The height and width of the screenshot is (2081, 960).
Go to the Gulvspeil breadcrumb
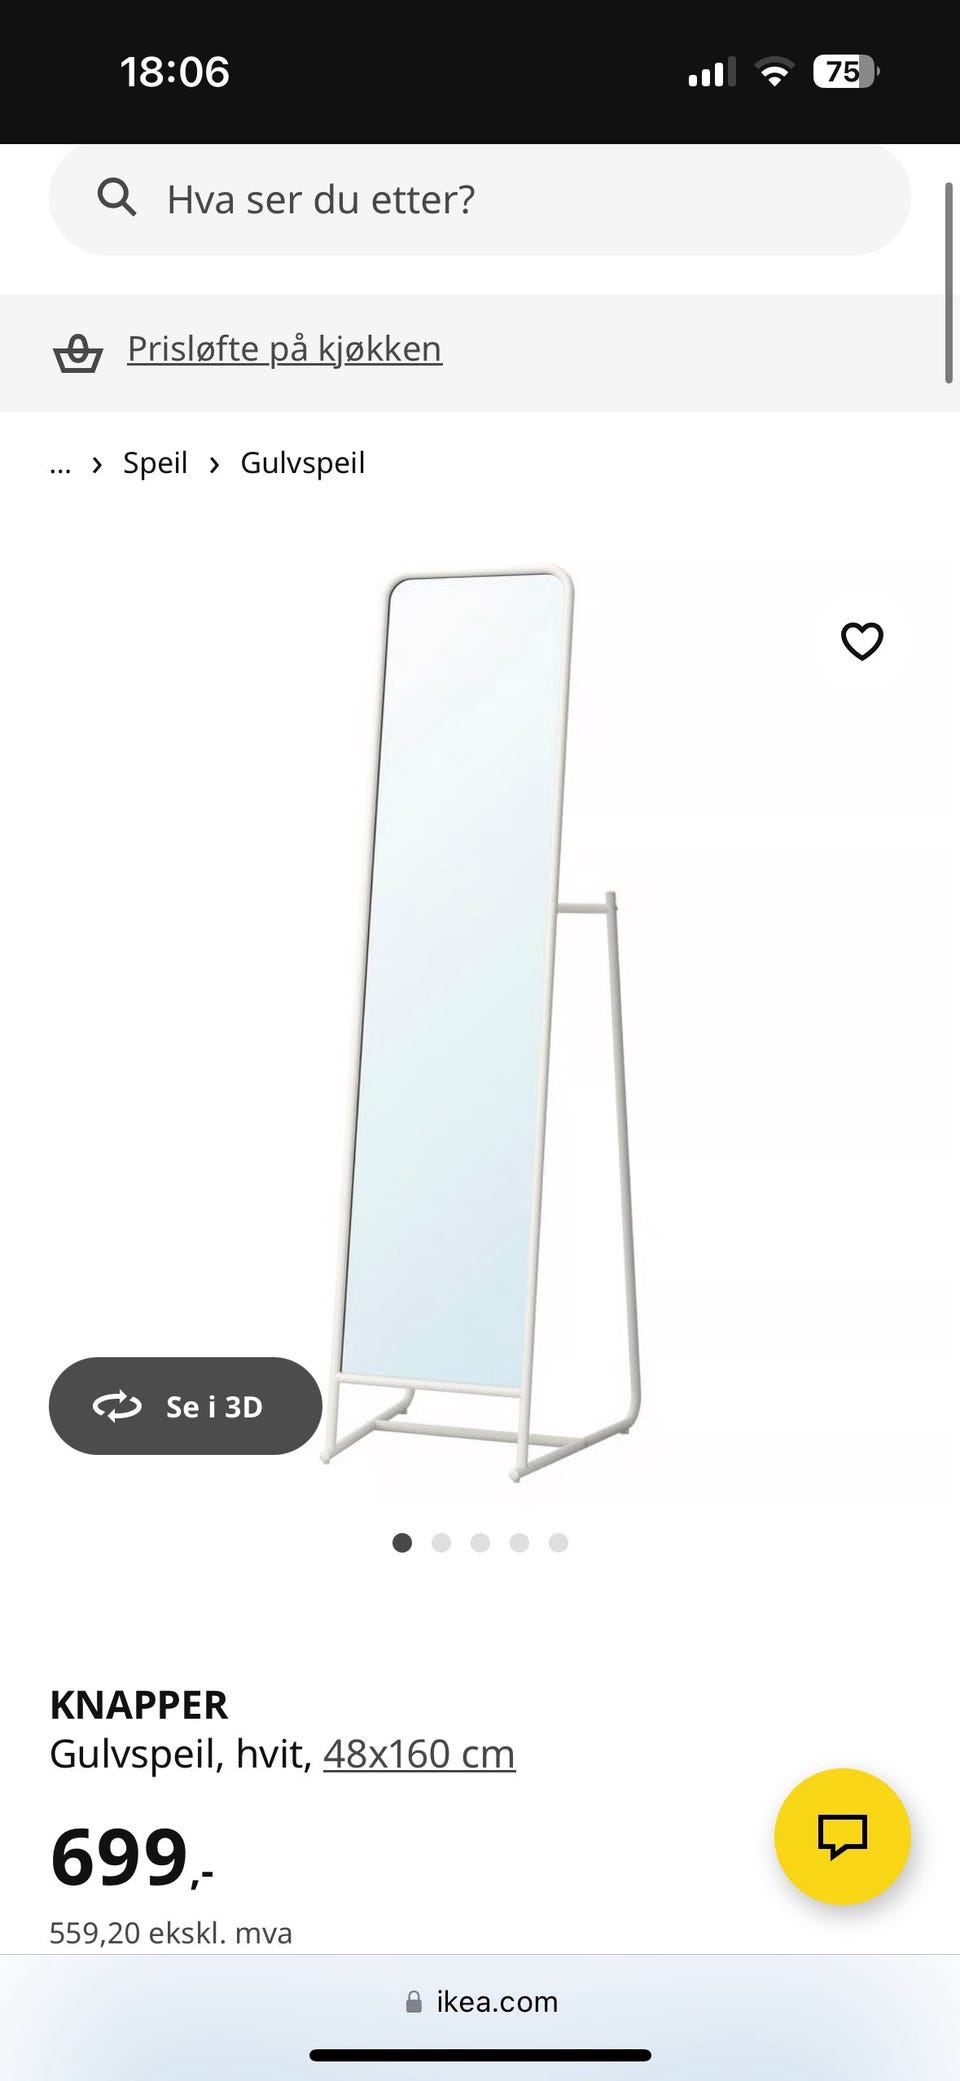pyautogui.click(x=302, y=463)
